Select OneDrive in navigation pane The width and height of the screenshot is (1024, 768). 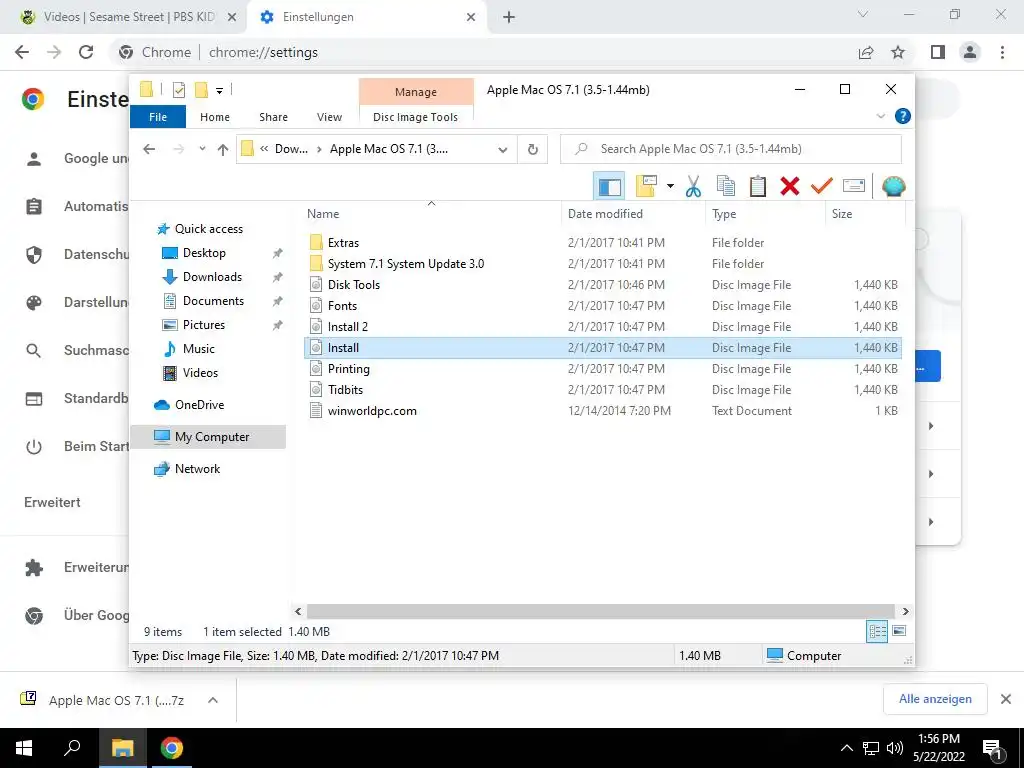(x=199, y=405)
